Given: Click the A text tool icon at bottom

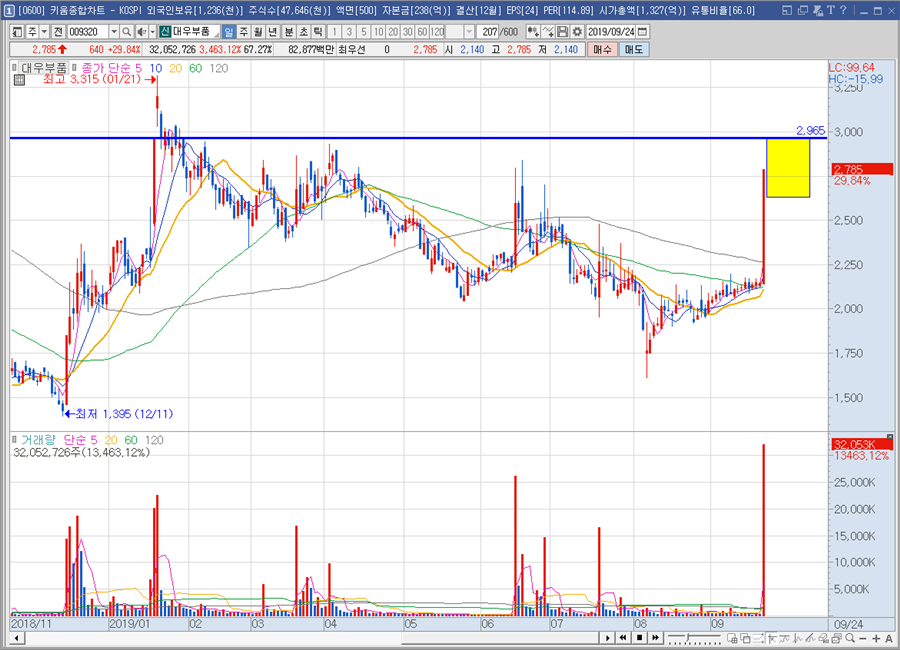Looking at the screenshot, I should pos(889,638).
